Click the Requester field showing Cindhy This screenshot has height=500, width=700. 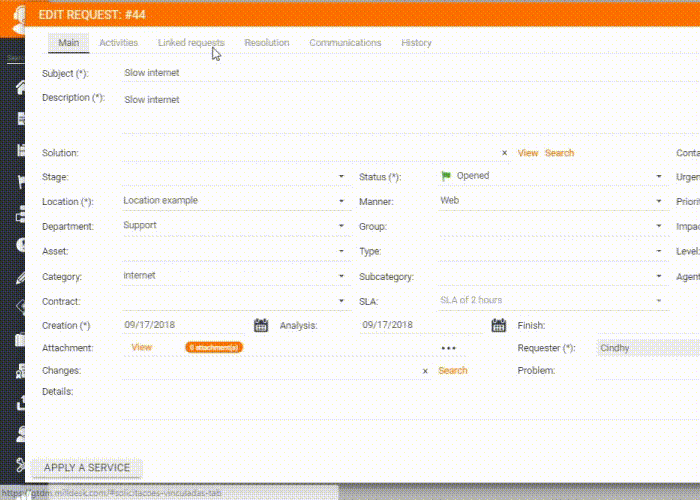click(648, 348)
